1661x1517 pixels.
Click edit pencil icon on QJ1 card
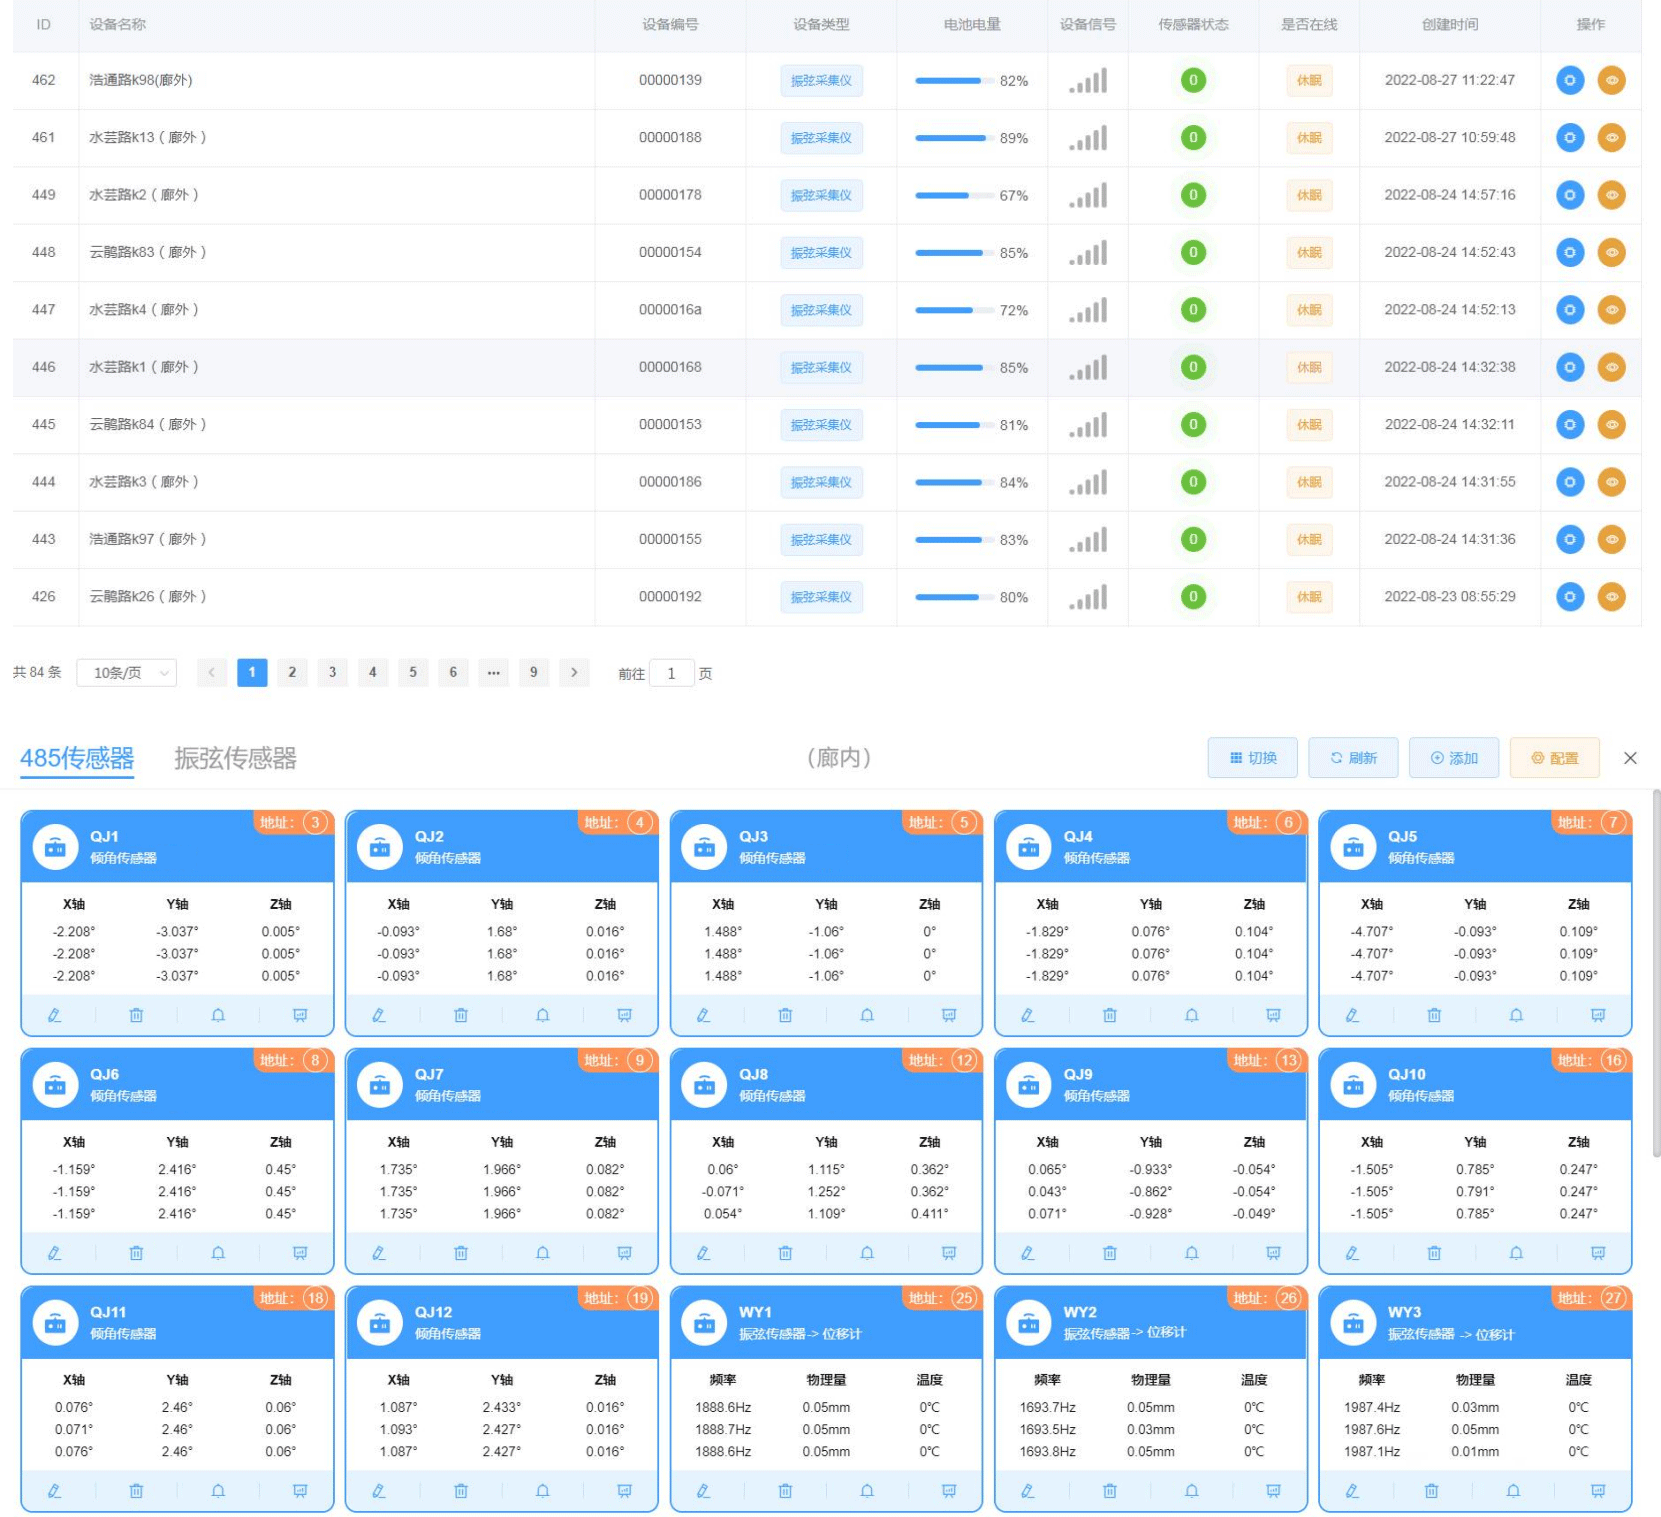55,1015
